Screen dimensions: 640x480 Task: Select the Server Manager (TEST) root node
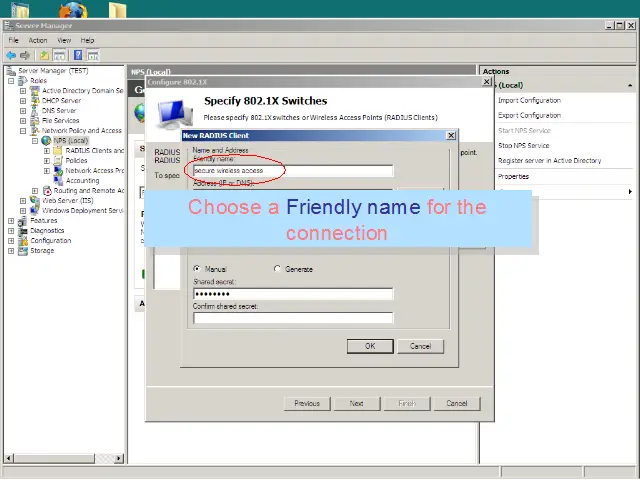tap(53, 71)
